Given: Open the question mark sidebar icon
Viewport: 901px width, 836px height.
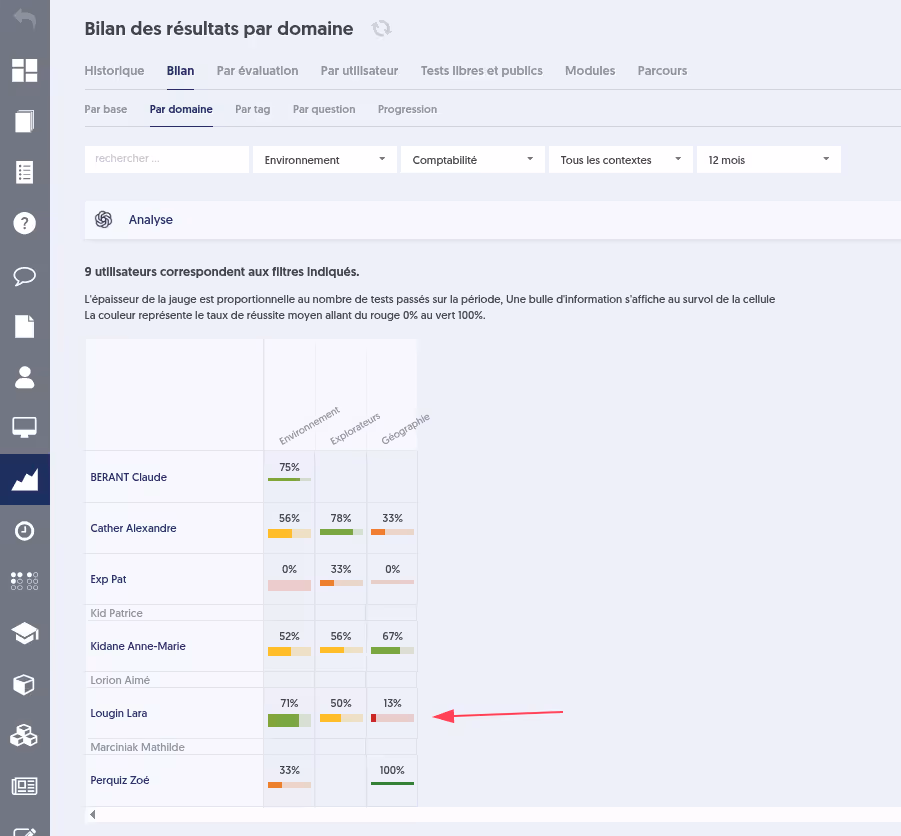Looking at the screenshot, I should pos(25,223).
